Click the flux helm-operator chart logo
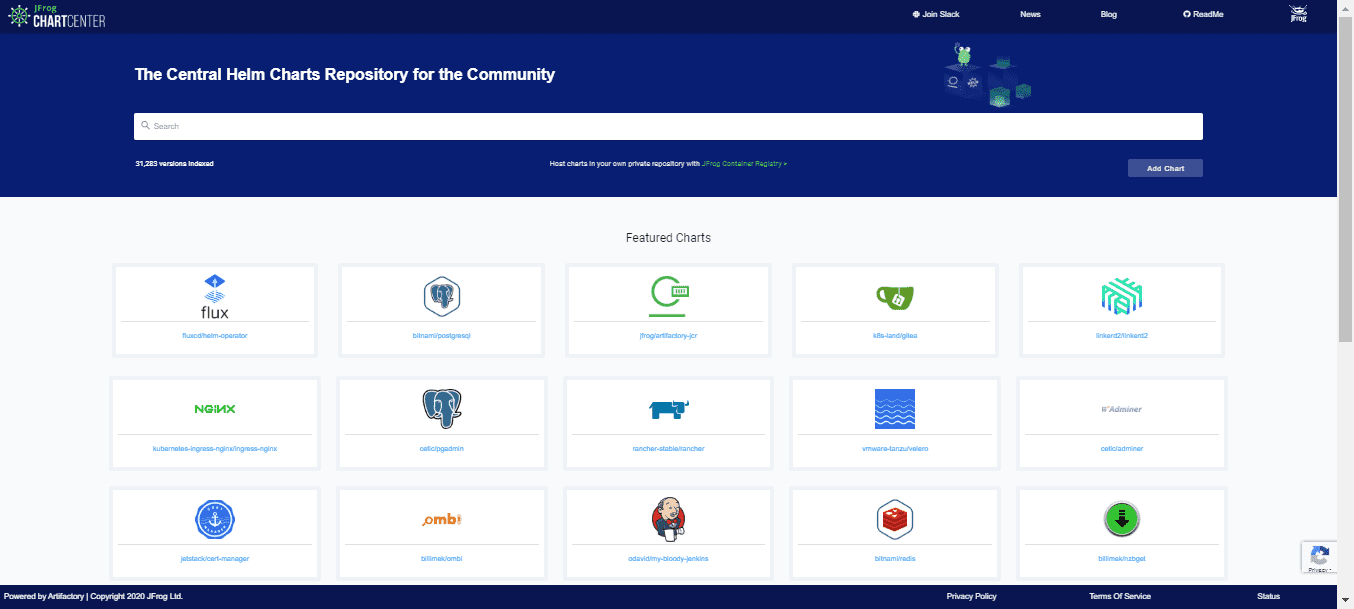Image resolution: width=1354 pixels, height=609 pixels. coord(215,296)
